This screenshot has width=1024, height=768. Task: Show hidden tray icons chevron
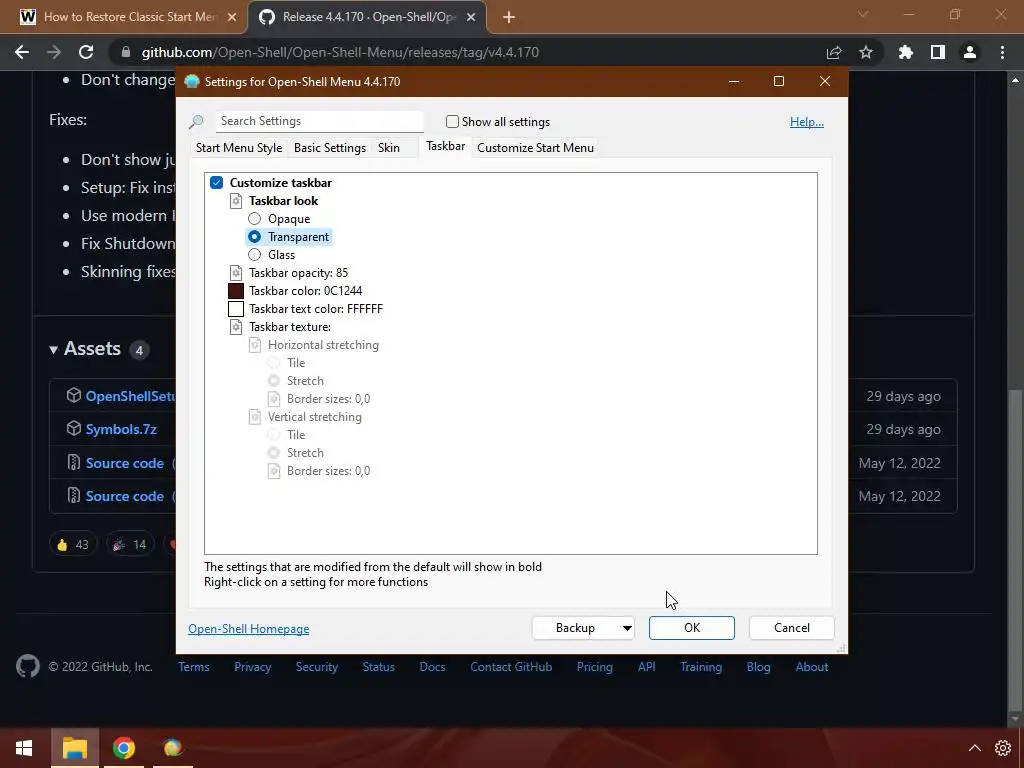(x=974, y=748)
